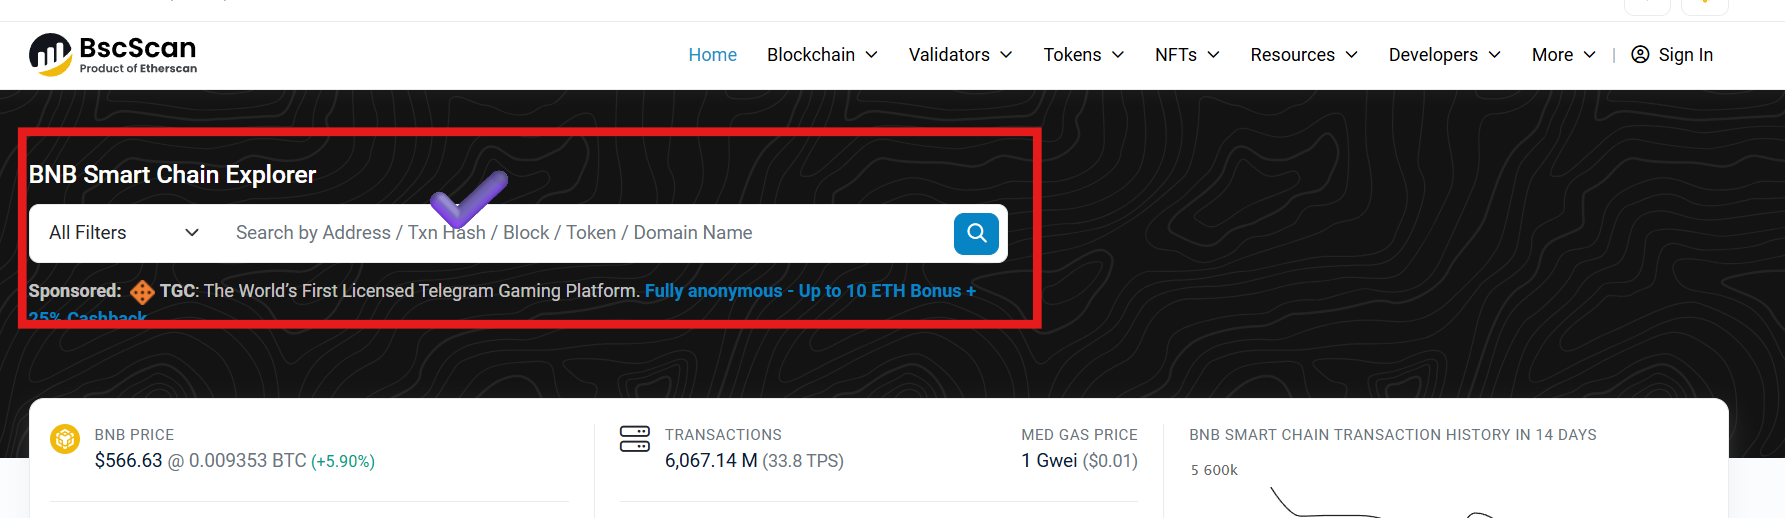
Task: Go to the Home tab
Action: pyautogui.click(x=712, y=55)
